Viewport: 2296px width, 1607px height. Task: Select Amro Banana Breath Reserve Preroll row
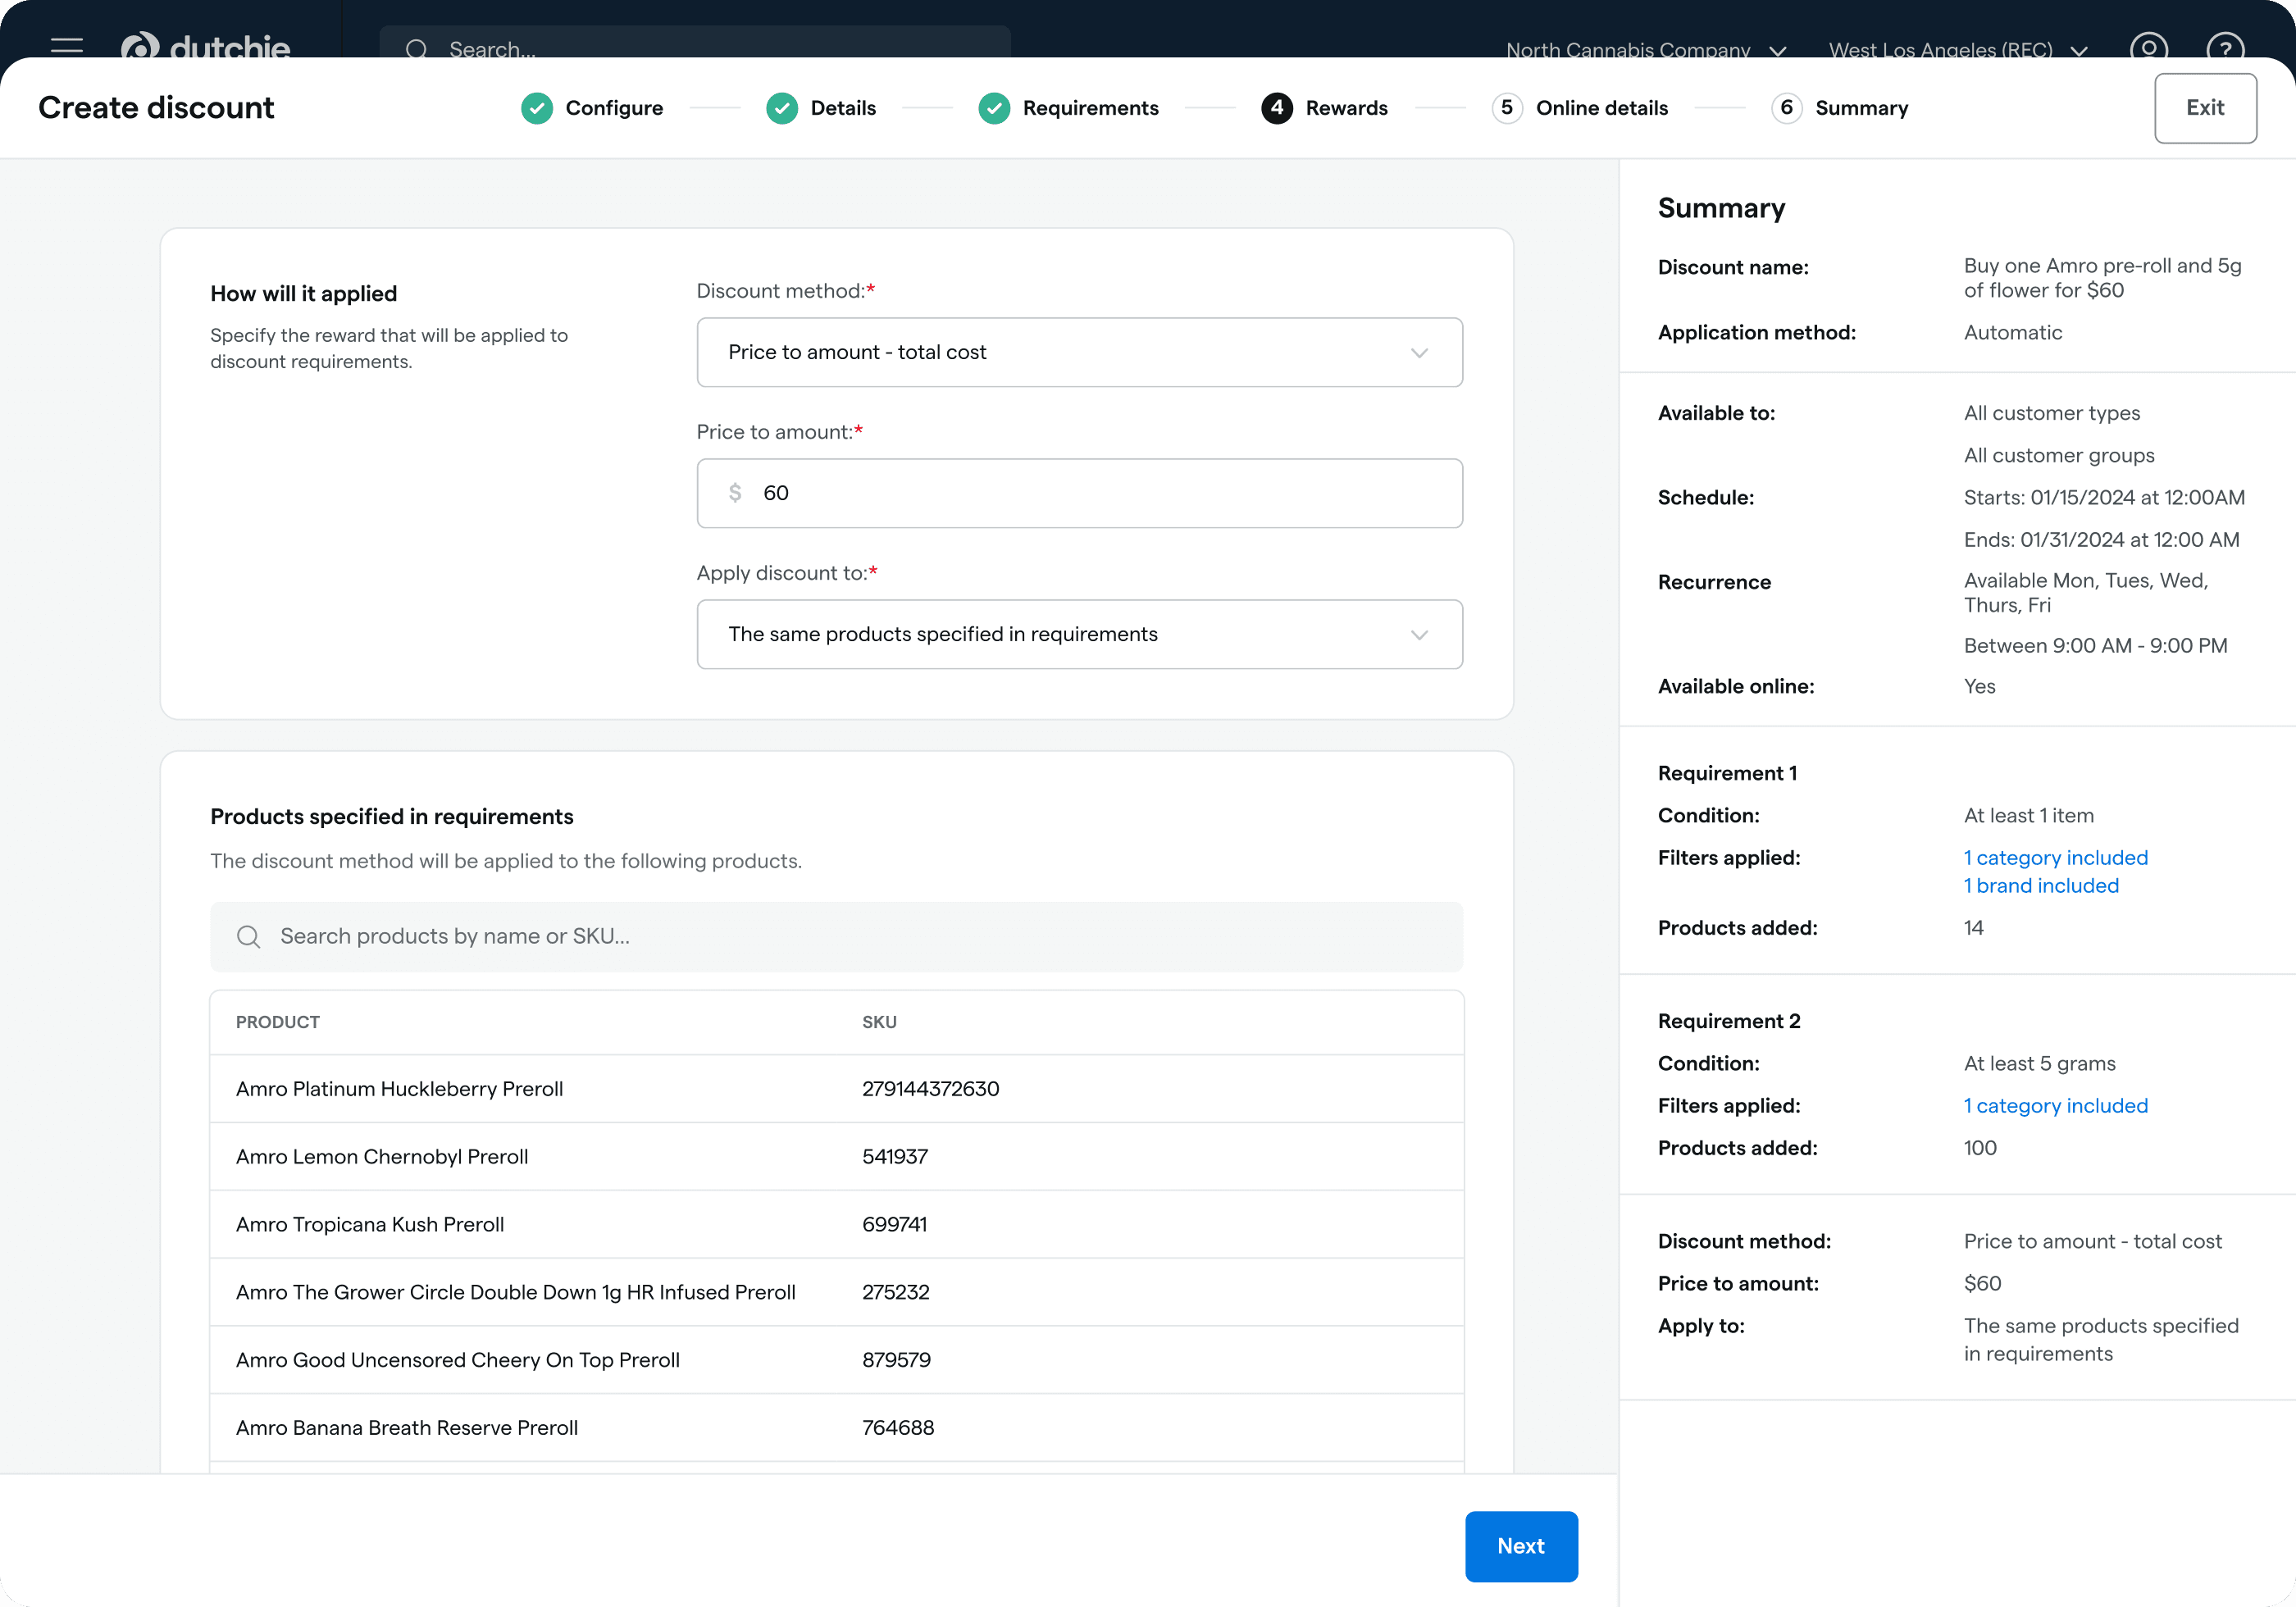[x=836, y=1428]
